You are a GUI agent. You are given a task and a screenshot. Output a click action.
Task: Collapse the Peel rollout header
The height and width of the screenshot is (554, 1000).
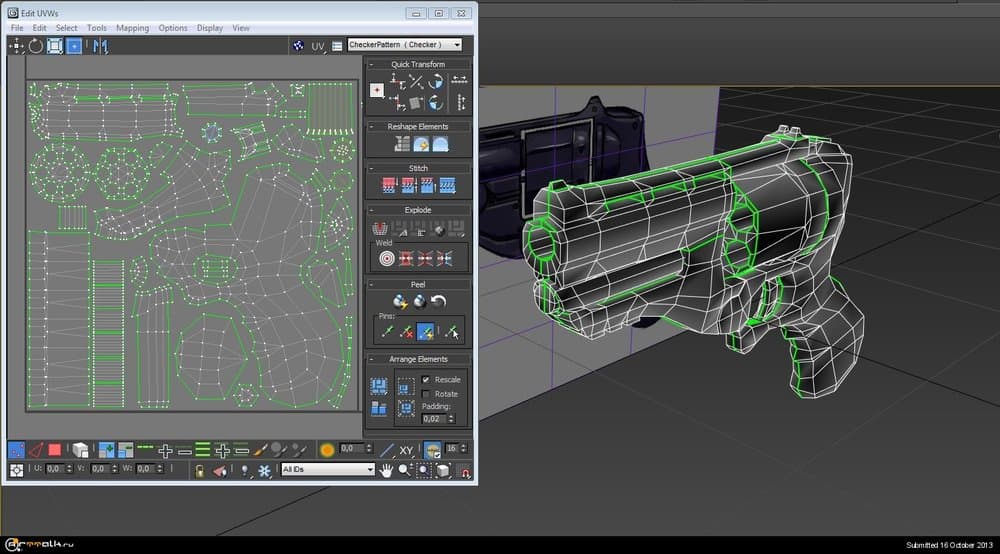point(418,284)
